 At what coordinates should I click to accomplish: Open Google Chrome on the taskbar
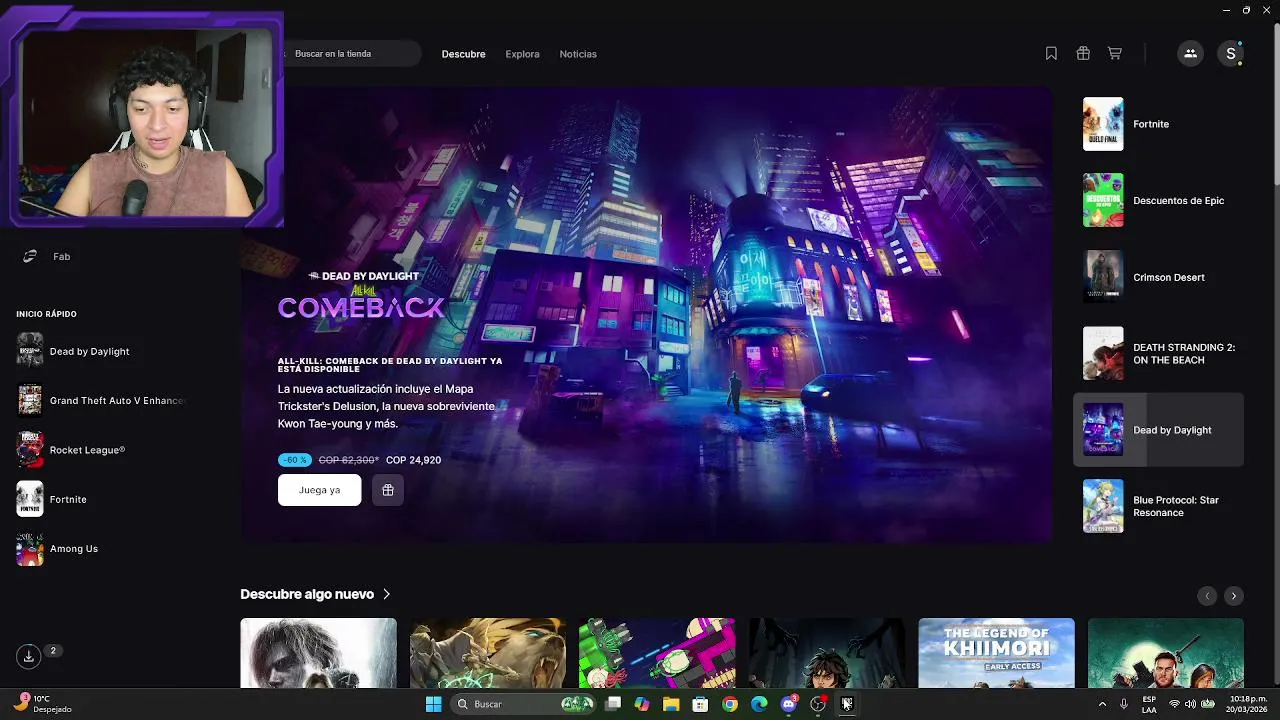tap(730, 704)
